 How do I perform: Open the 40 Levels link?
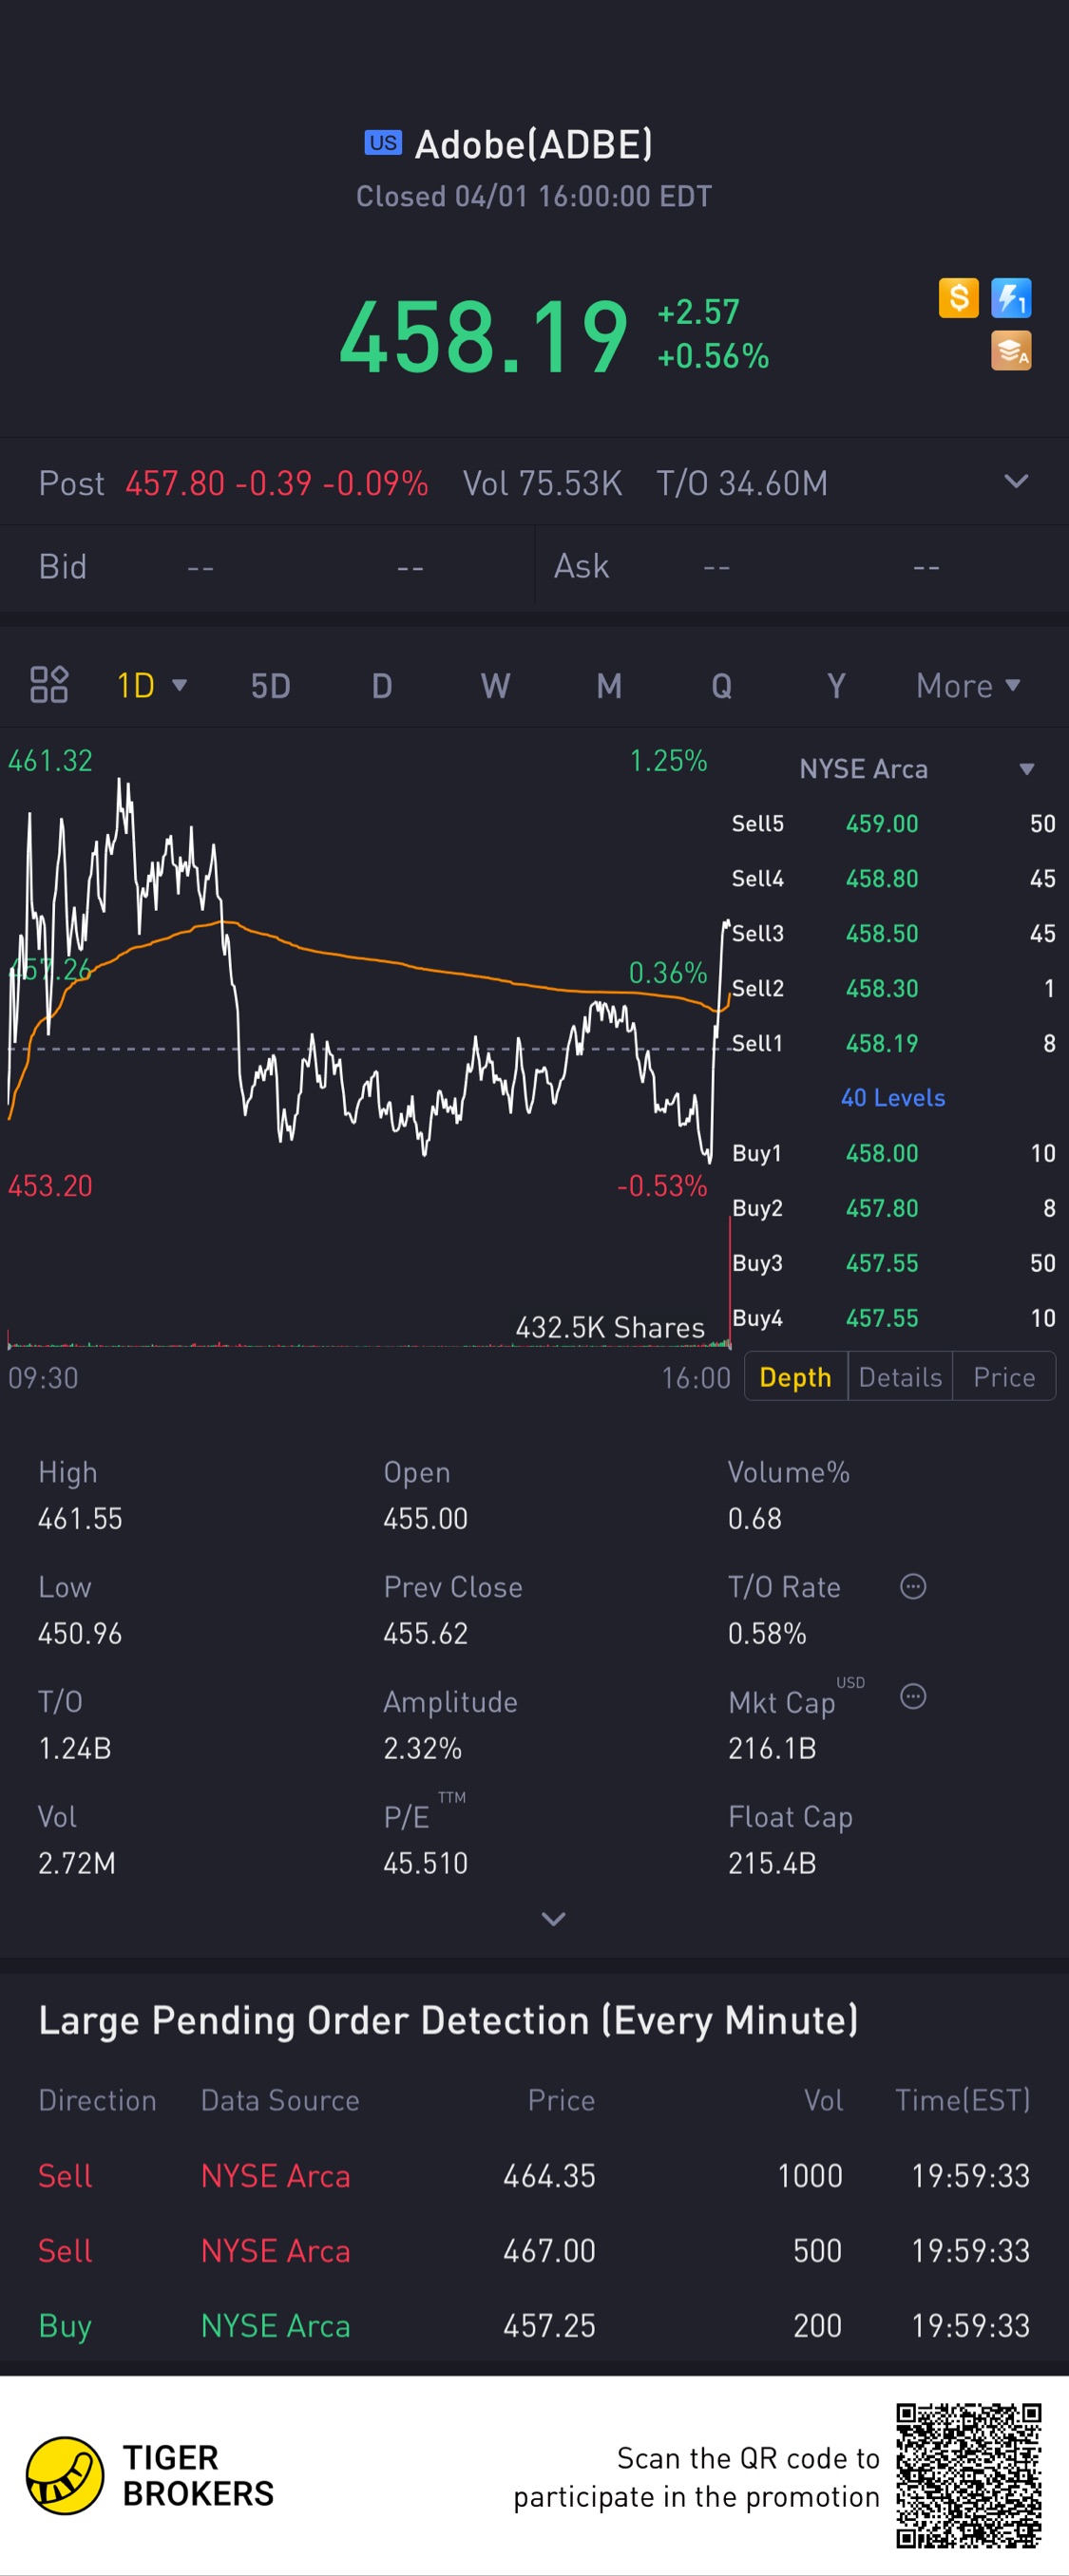893,1098
